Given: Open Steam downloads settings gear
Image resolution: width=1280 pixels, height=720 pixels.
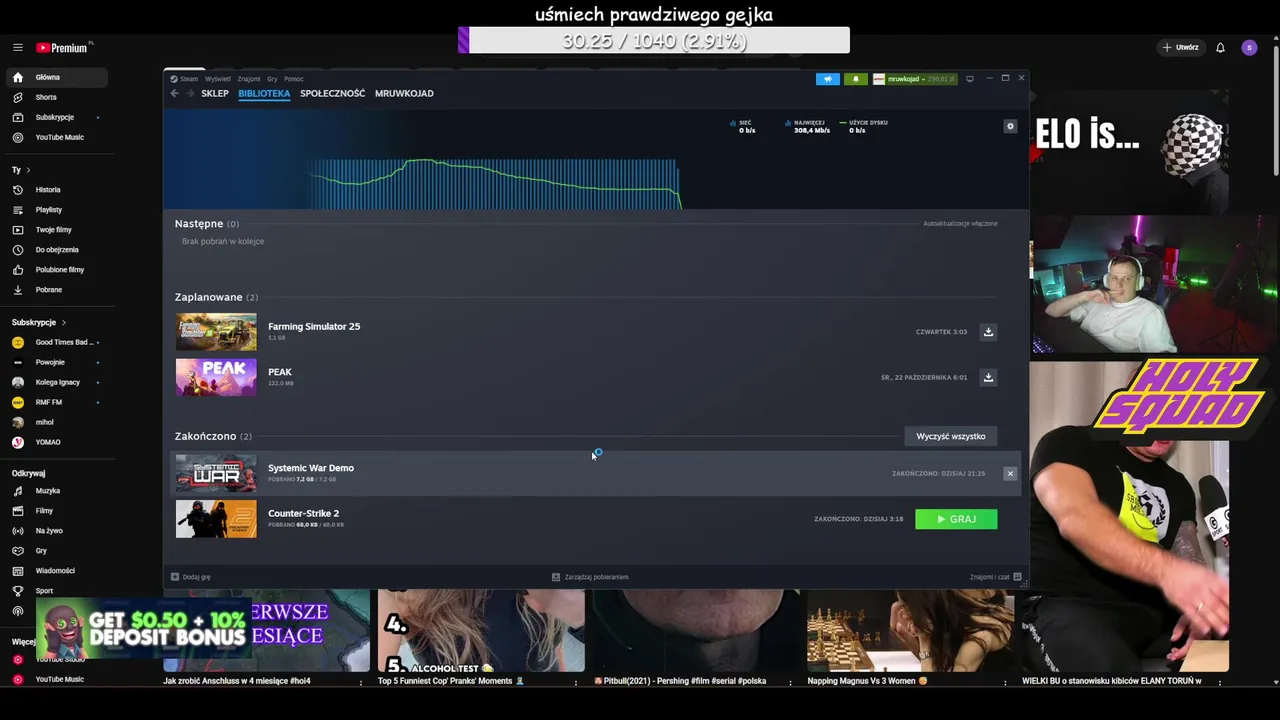Looking at the screenshot, I should [1010, 126].
